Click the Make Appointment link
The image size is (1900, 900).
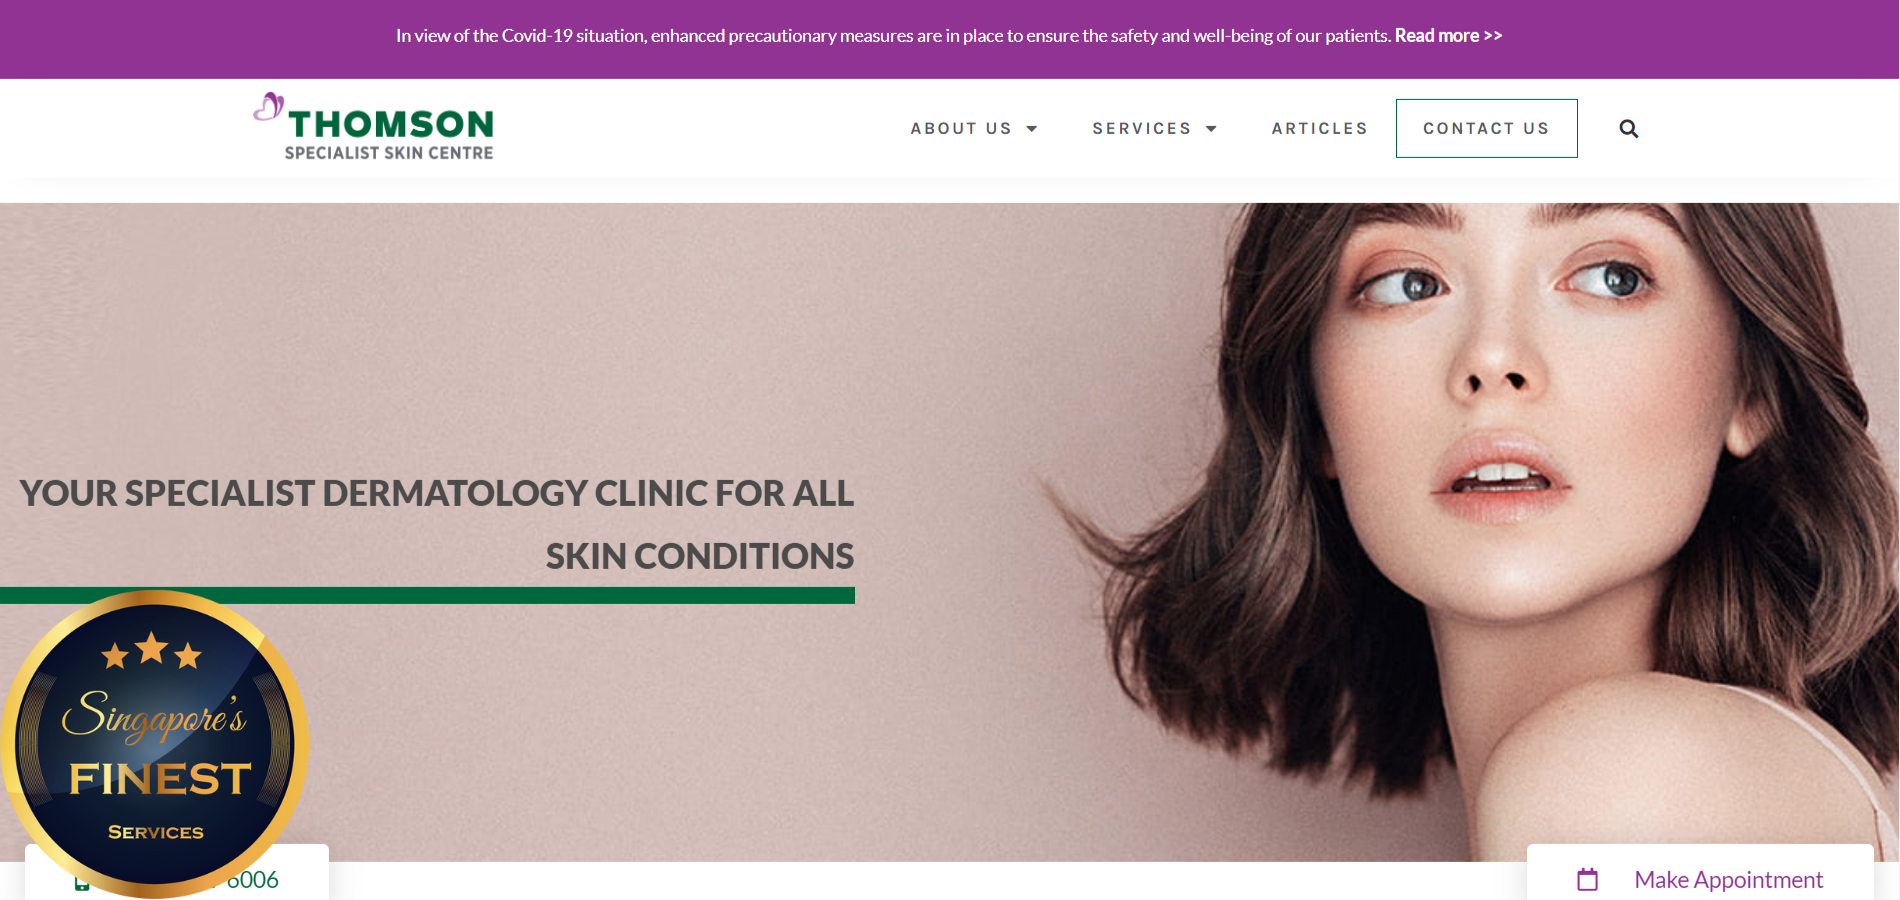tap(1728, 880)
